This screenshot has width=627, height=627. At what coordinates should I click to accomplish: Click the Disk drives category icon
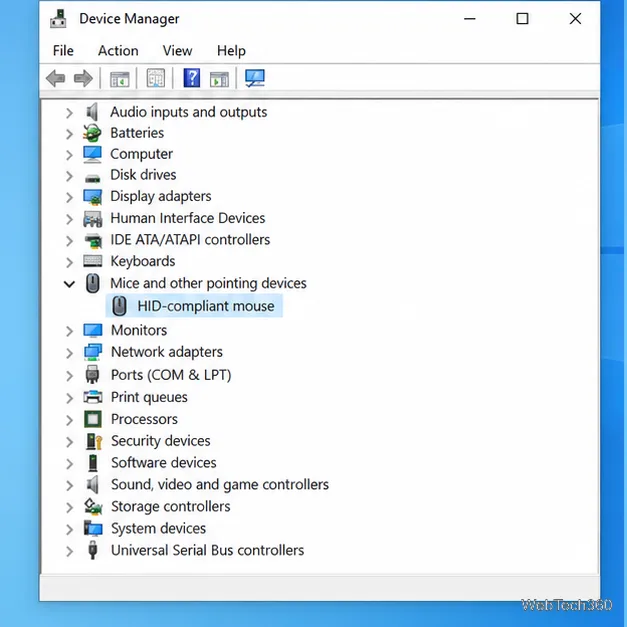pos(92,178)
